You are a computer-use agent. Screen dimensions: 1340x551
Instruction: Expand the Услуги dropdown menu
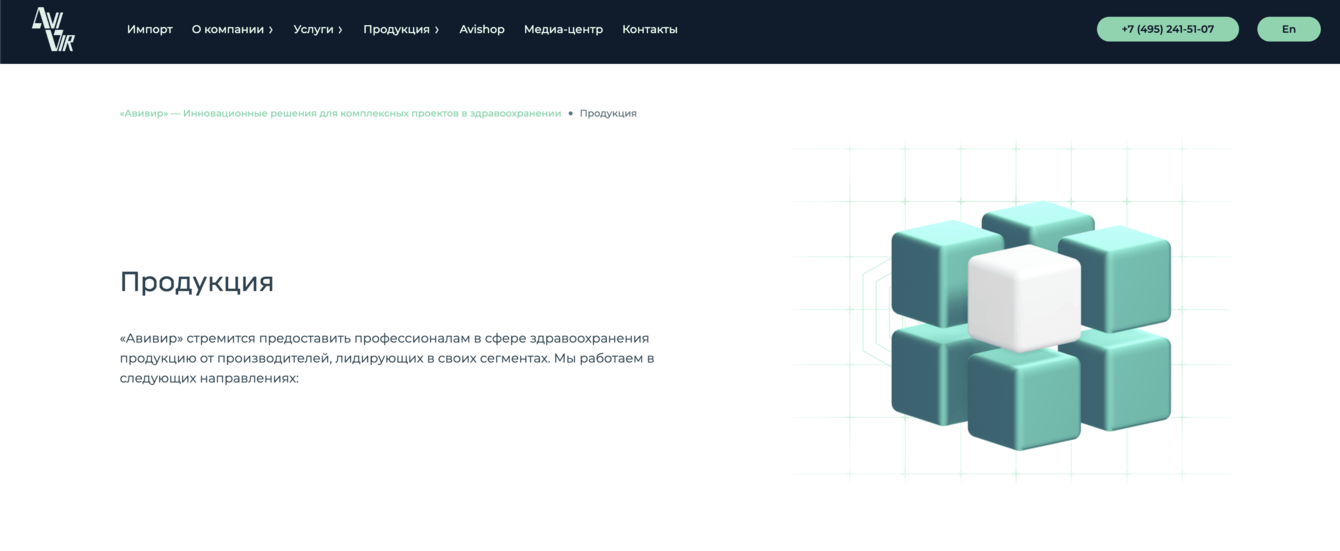[318, 29]
